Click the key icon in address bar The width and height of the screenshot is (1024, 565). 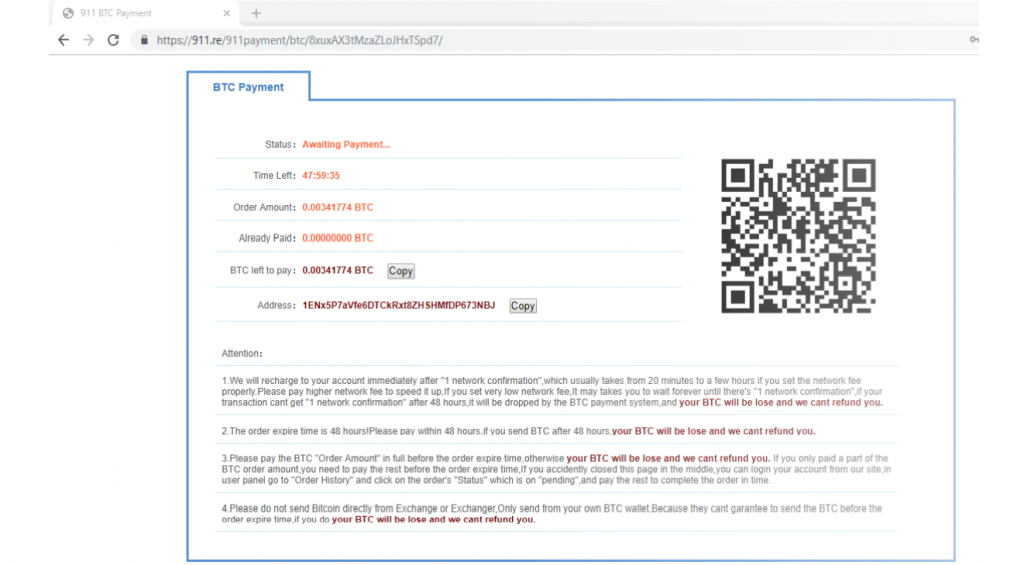point(973,40)
